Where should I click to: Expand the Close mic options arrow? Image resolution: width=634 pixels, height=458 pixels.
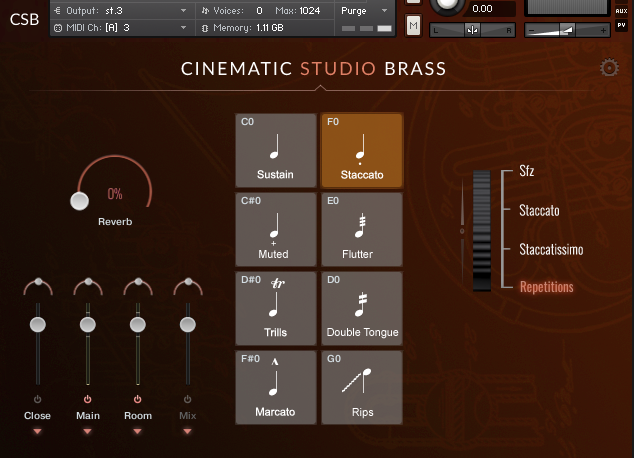coord(38,431)
